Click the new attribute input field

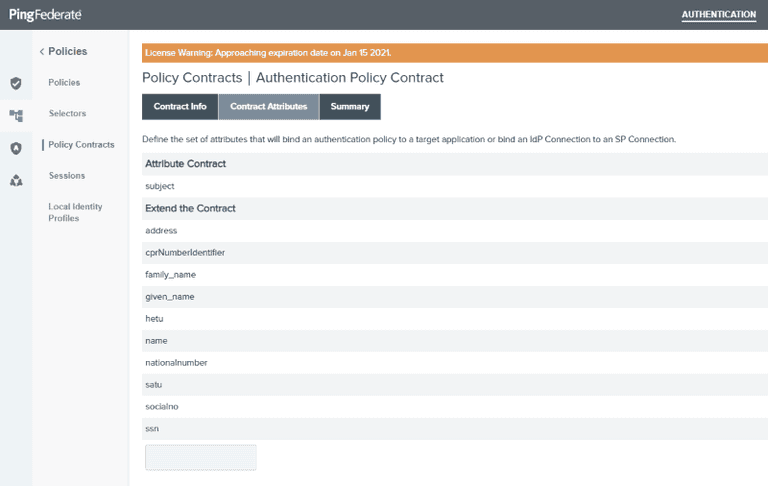coord(201,457)
